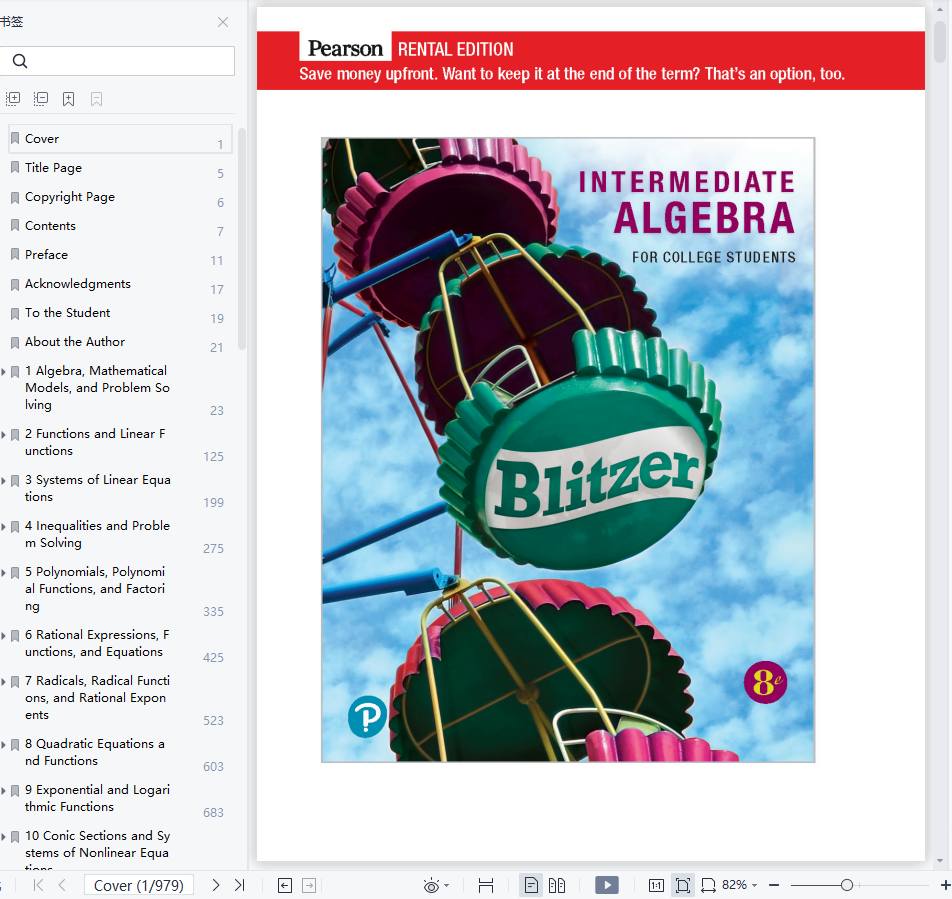
Task: Click the bookmark search field
Action: (117, 61)
